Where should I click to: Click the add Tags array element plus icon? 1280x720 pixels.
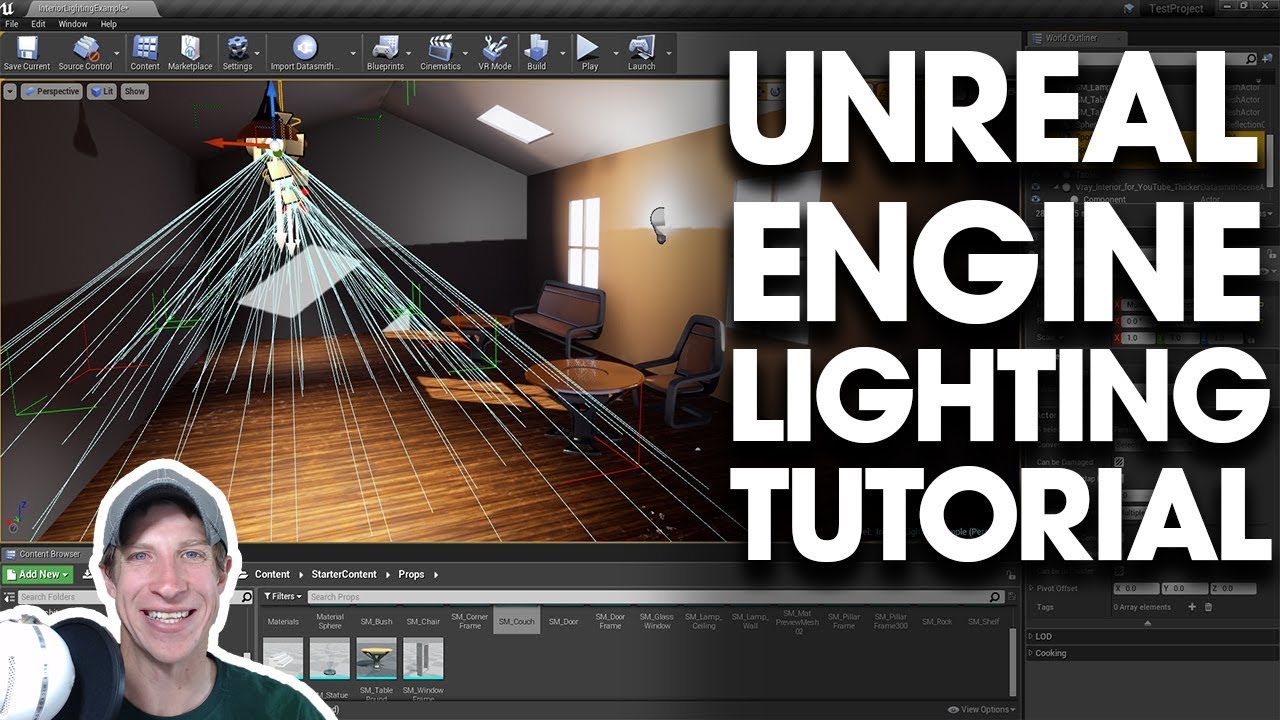point(1191,607)
